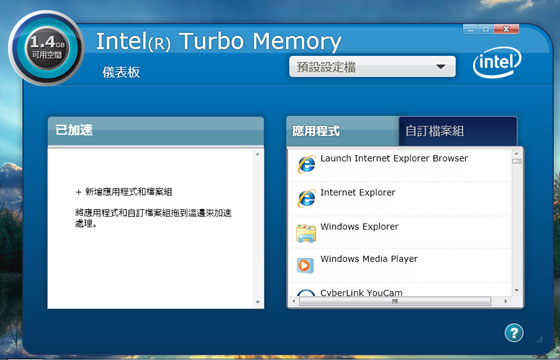
Task: Select the Windows Explorer folder icon
Action: [306, 233]
